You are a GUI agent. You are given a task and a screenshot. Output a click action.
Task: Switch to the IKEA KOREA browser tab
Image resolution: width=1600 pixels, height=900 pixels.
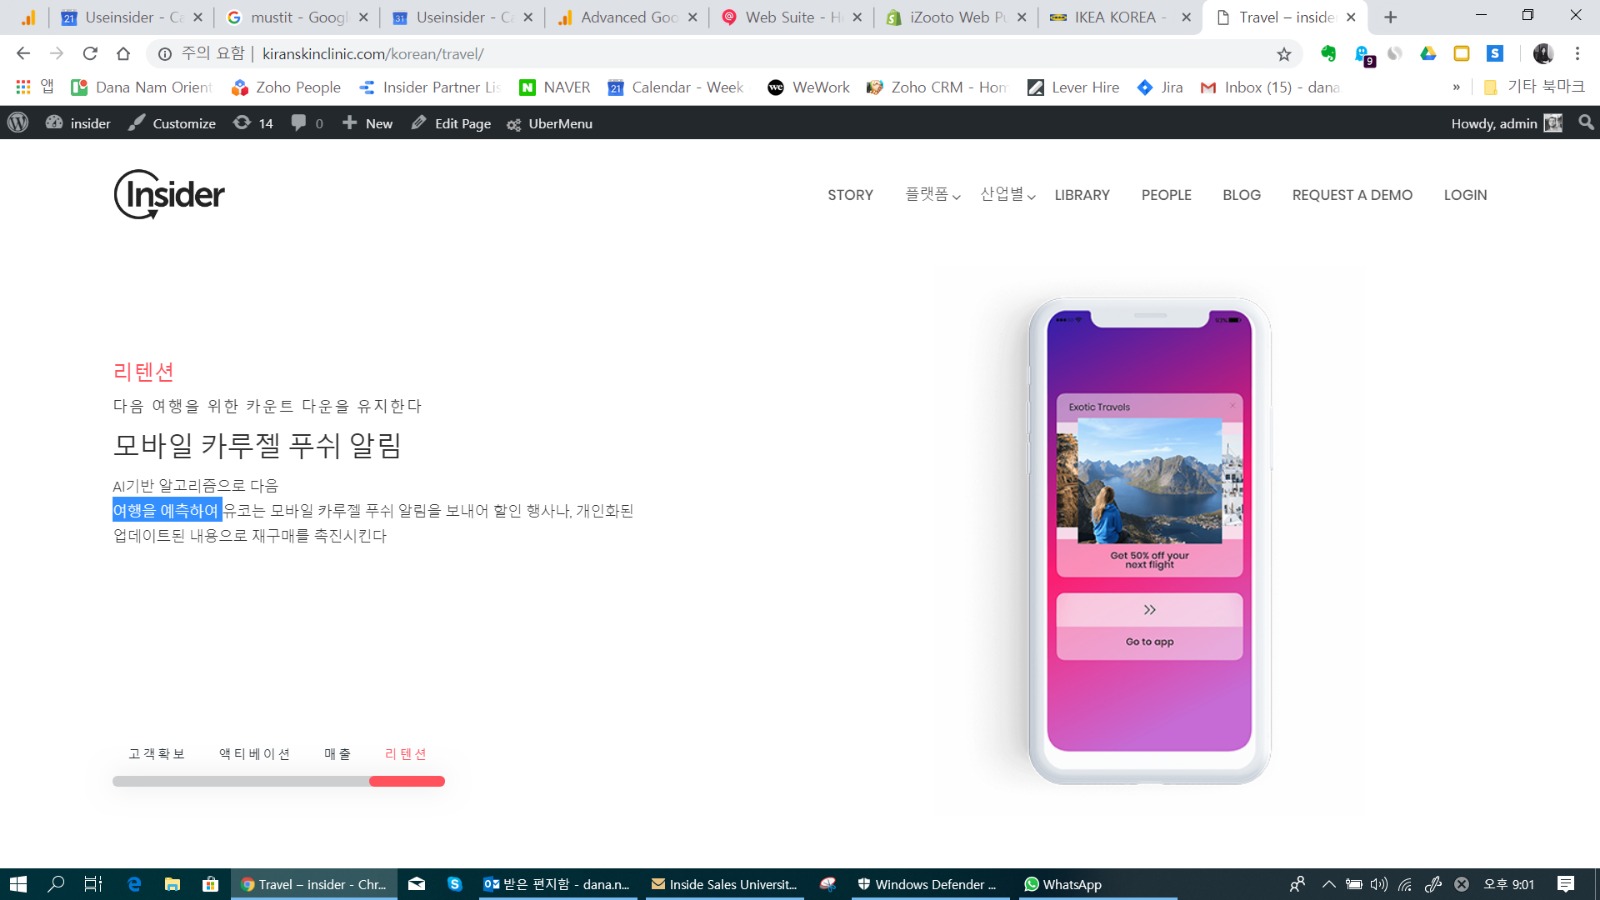click(1114, 17)
